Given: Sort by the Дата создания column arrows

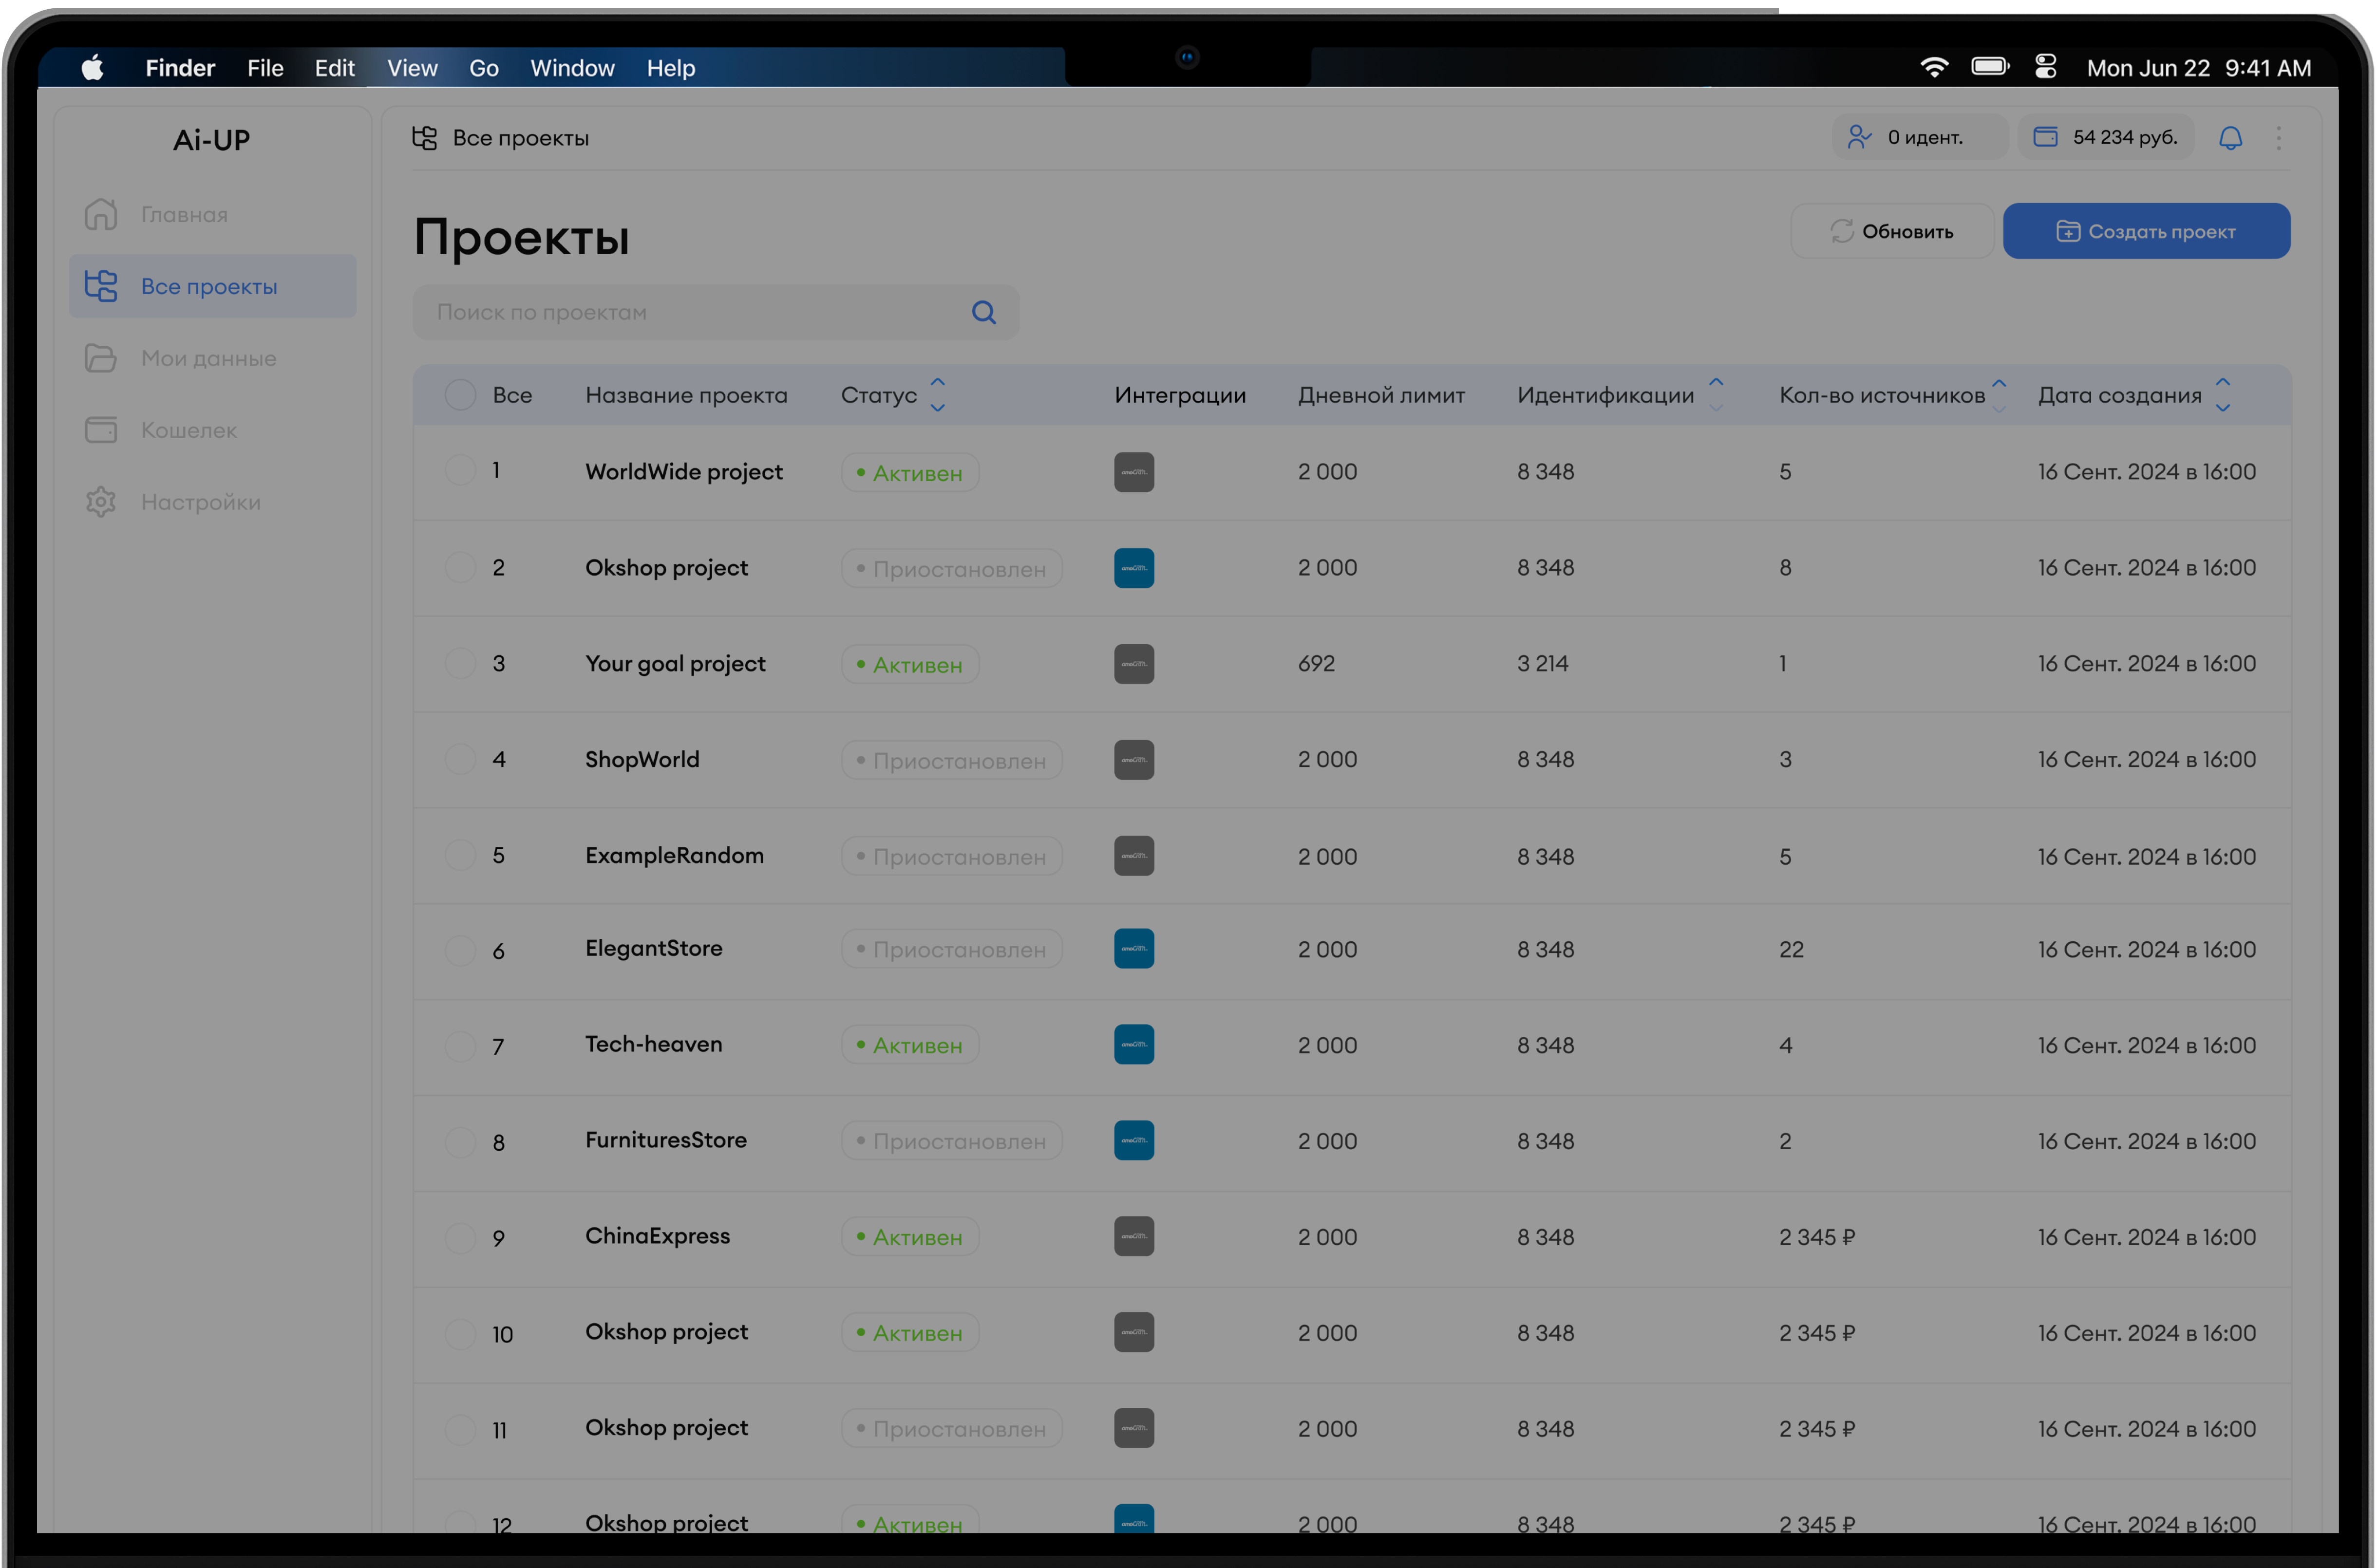Looking at the screenshot, I should [x=2222, y=395].
